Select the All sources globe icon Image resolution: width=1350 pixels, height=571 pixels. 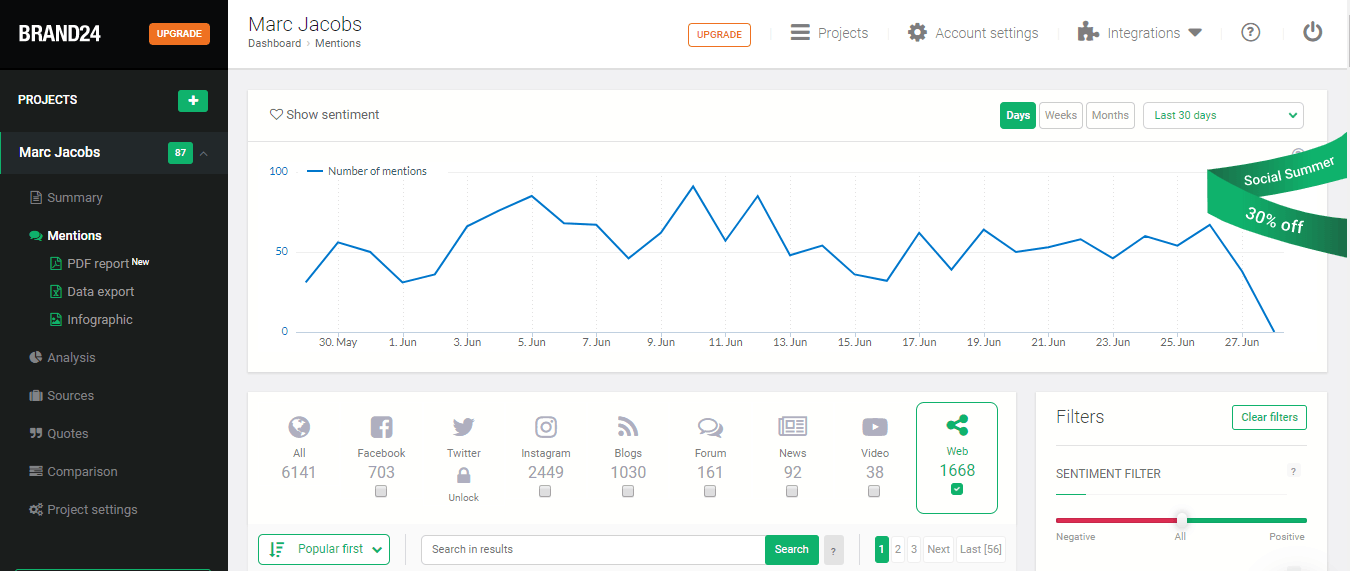click(x=299, y=428)
